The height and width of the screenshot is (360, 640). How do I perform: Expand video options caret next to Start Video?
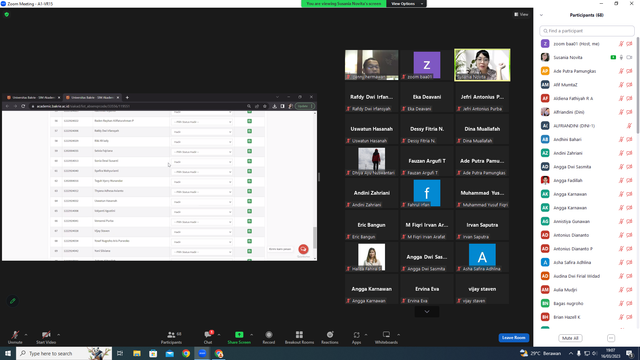59,335
